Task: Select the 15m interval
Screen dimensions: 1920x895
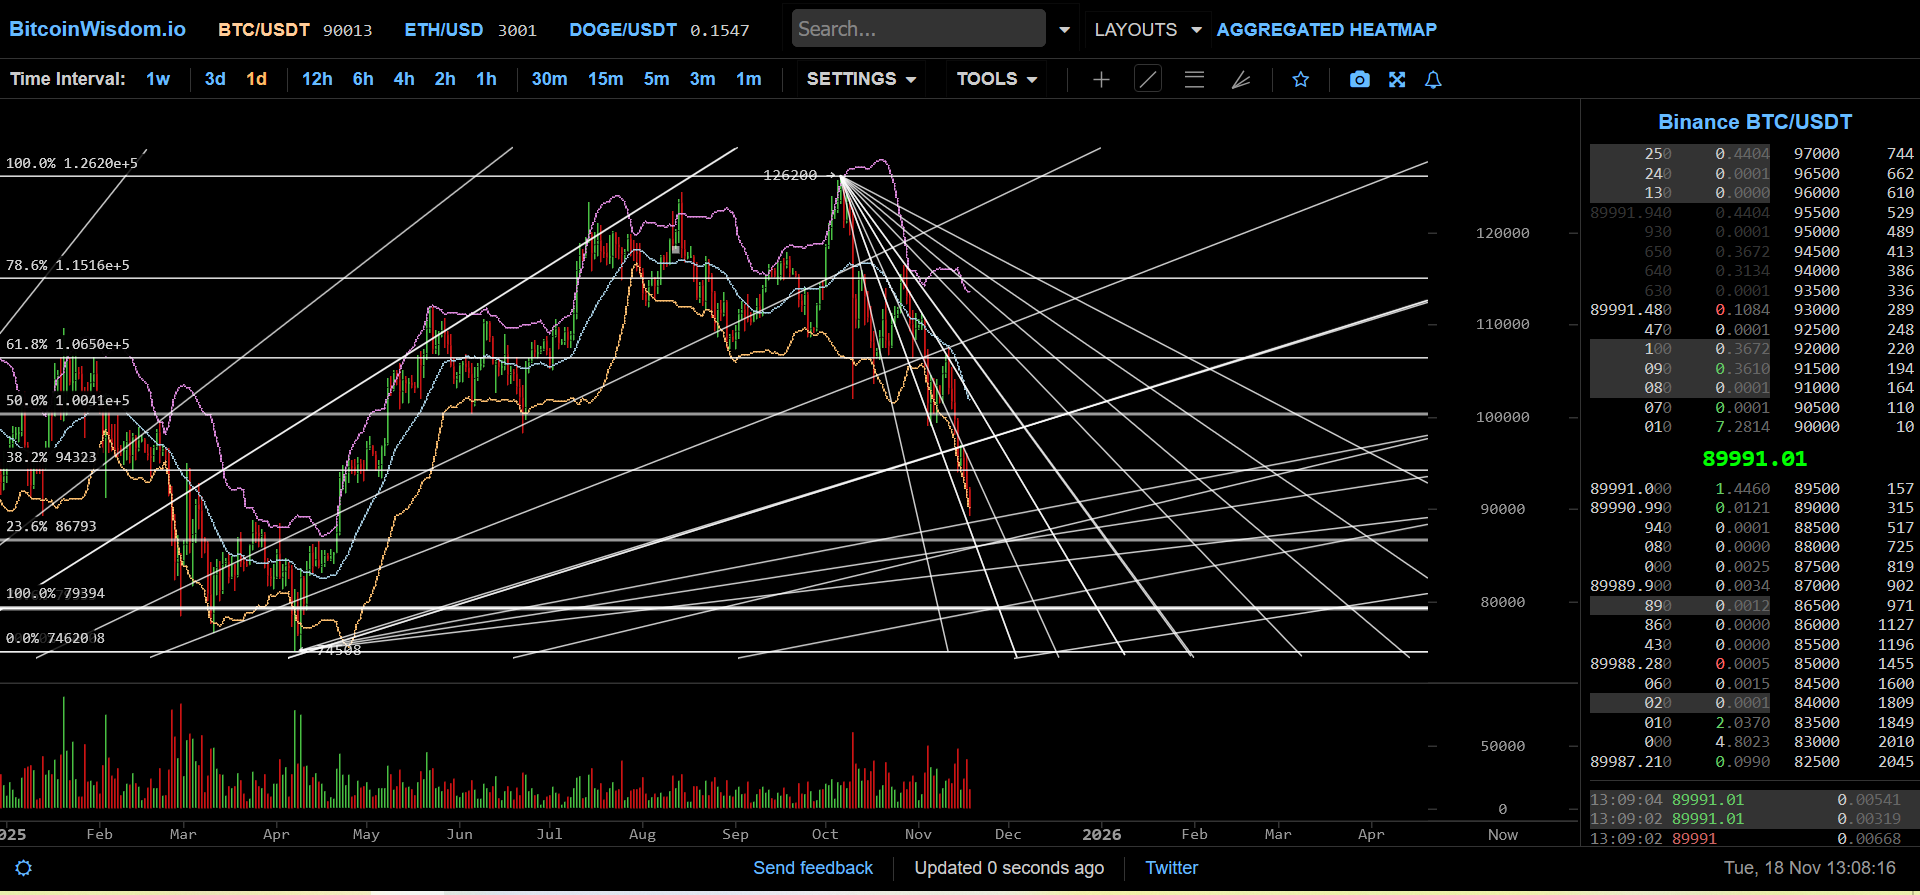Action: tap(605, 79)
